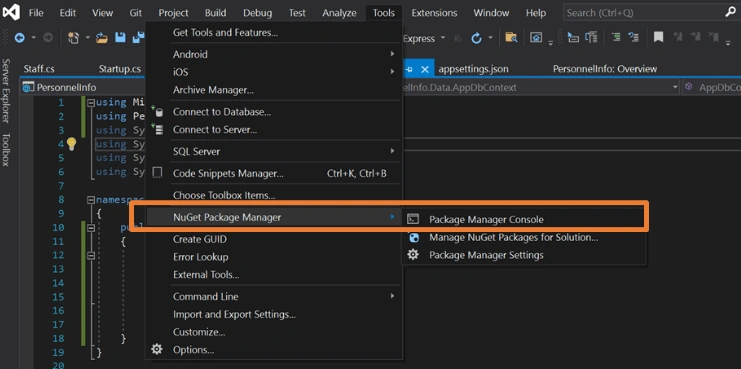Expand the toolbar overflow options after the browser icon

pyautogui.click(x=551, y=43)
